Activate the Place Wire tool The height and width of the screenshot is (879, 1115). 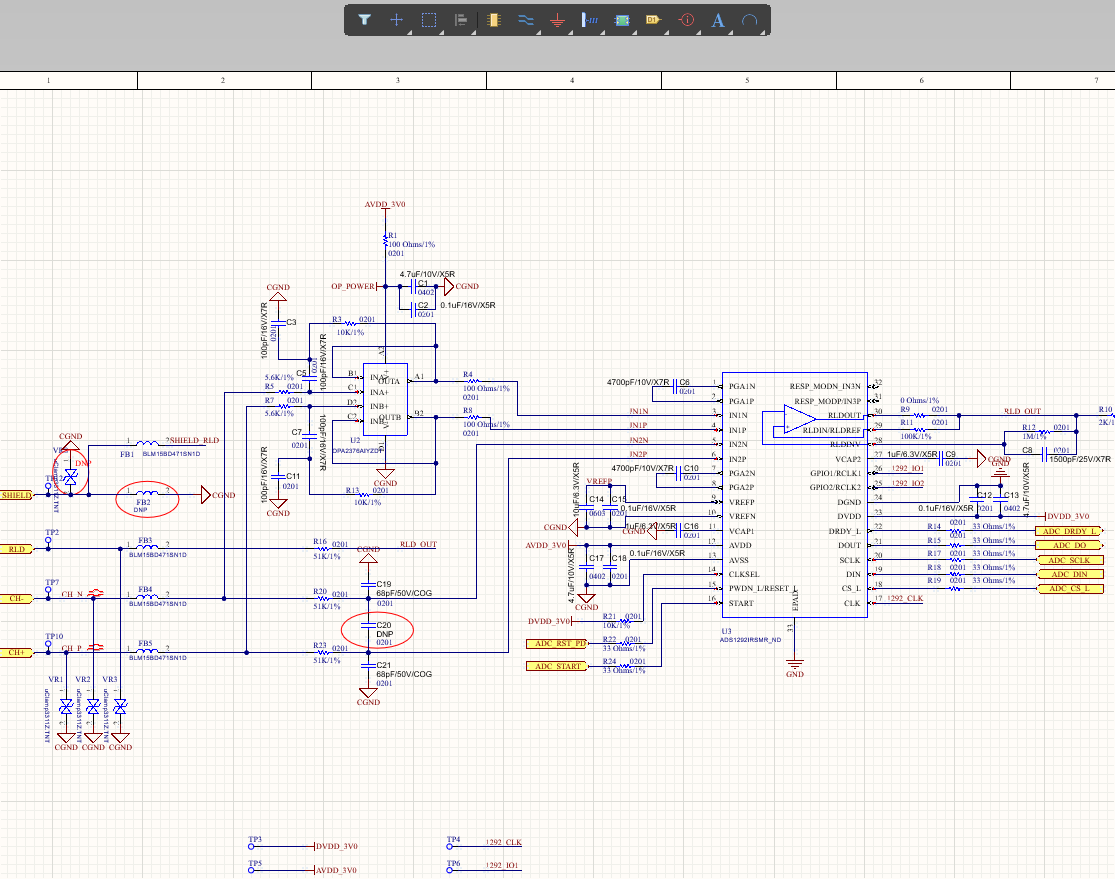tap(525, 19)
